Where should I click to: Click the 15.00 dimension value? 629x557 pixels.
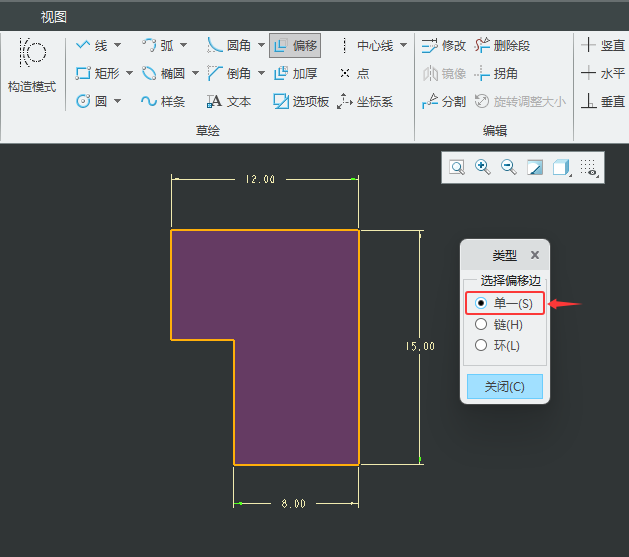pyautogui.click(x=420, y=346)
